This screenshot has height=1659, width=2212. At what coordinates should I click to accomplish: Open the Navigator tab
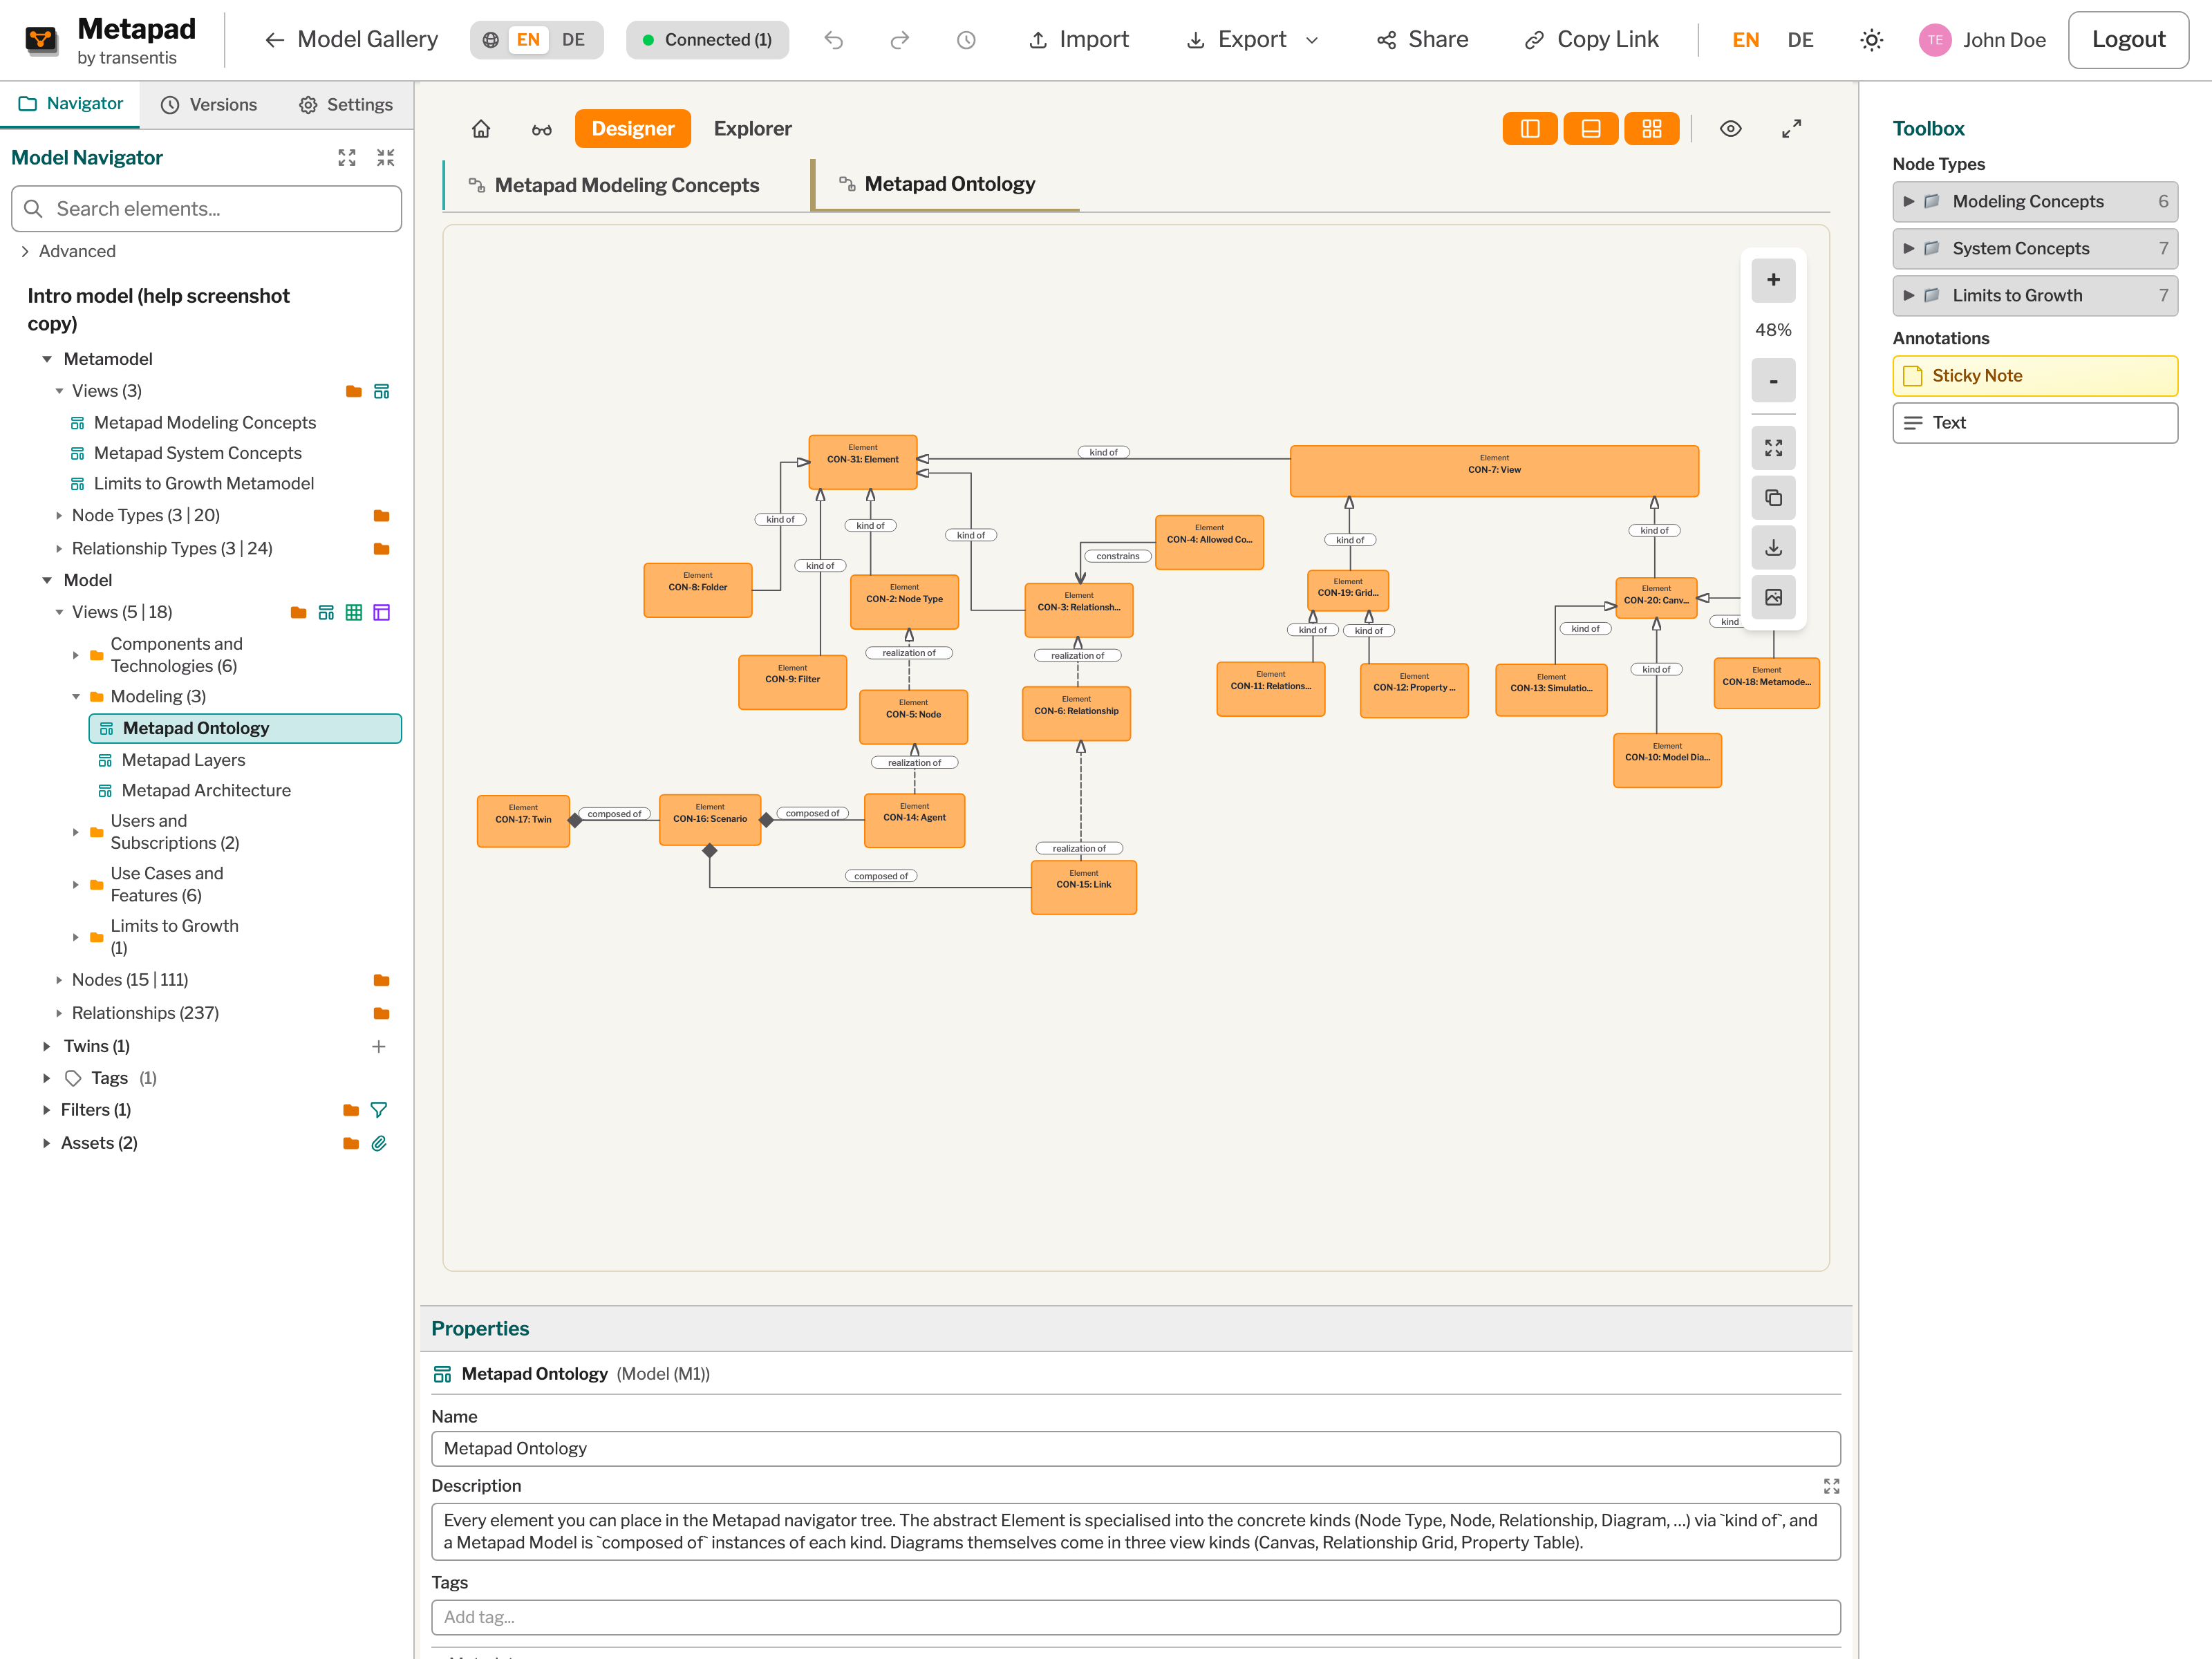[70, 104]
